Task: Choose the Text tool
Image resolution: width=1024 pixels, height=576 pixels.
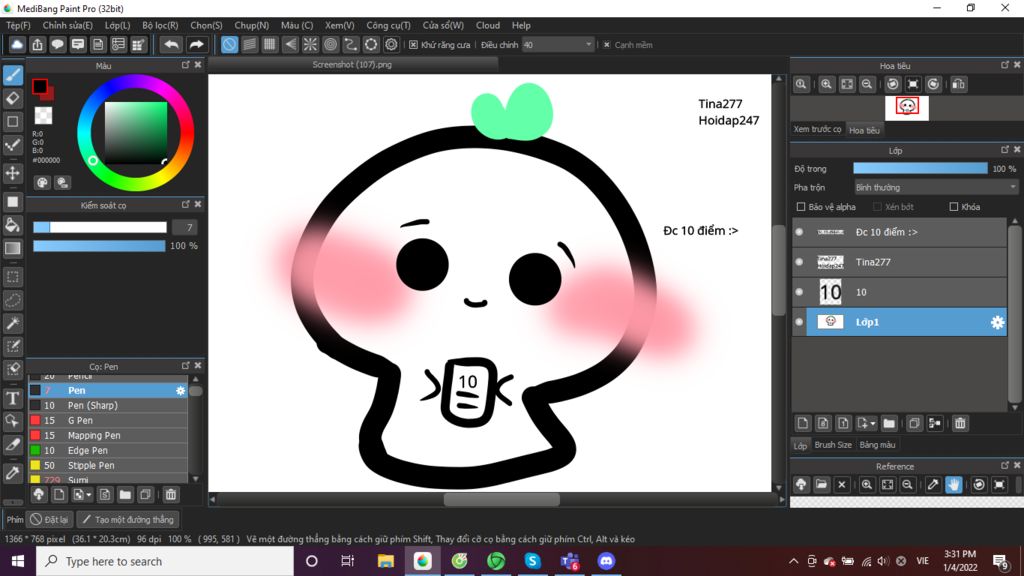Action: click(x=13, y=398)
